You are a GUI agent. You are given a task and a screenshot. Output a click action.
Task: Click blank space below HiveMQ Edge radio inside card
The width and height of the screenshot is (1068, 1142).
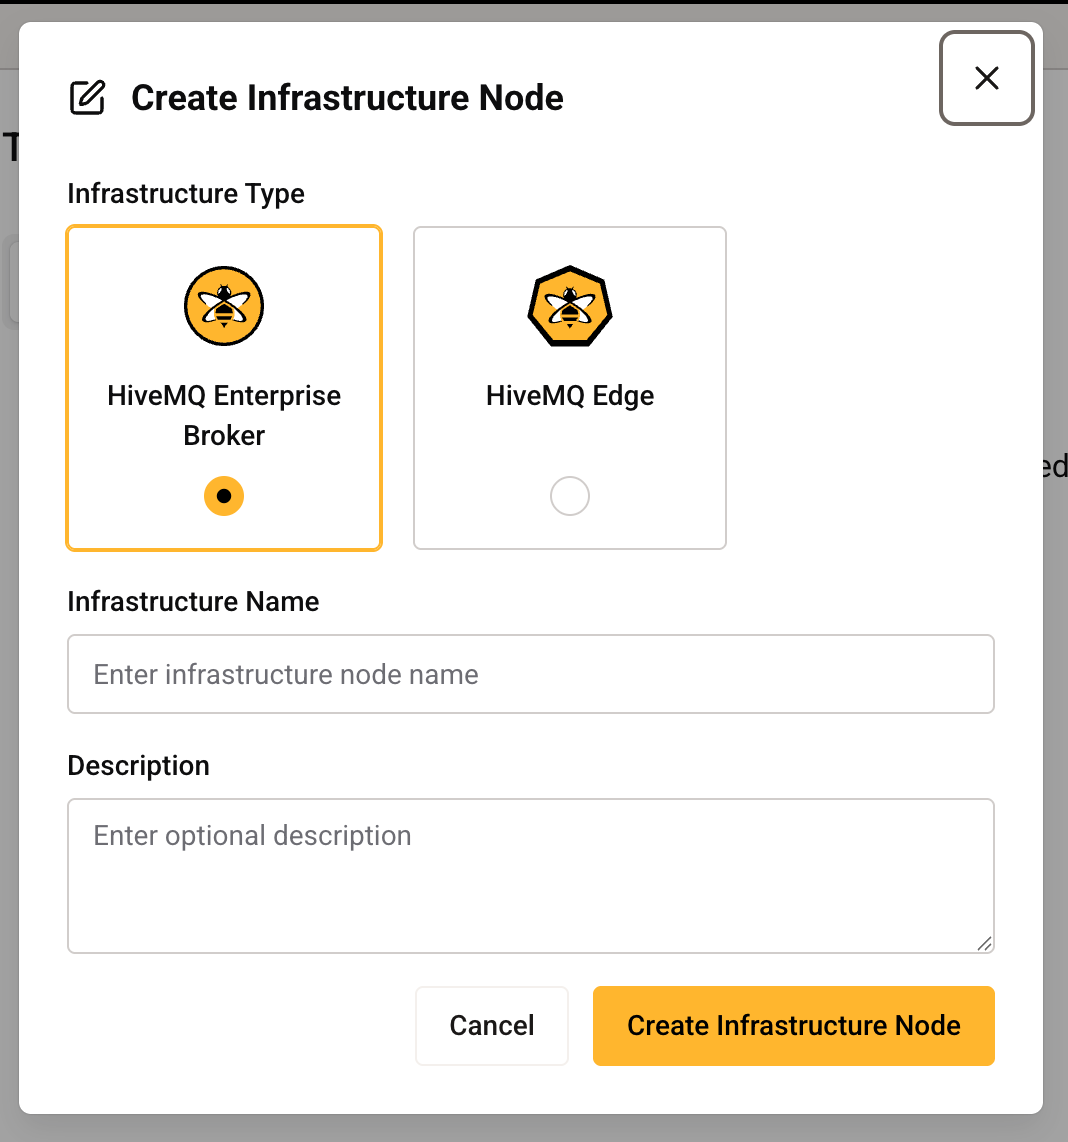point(570,533)
